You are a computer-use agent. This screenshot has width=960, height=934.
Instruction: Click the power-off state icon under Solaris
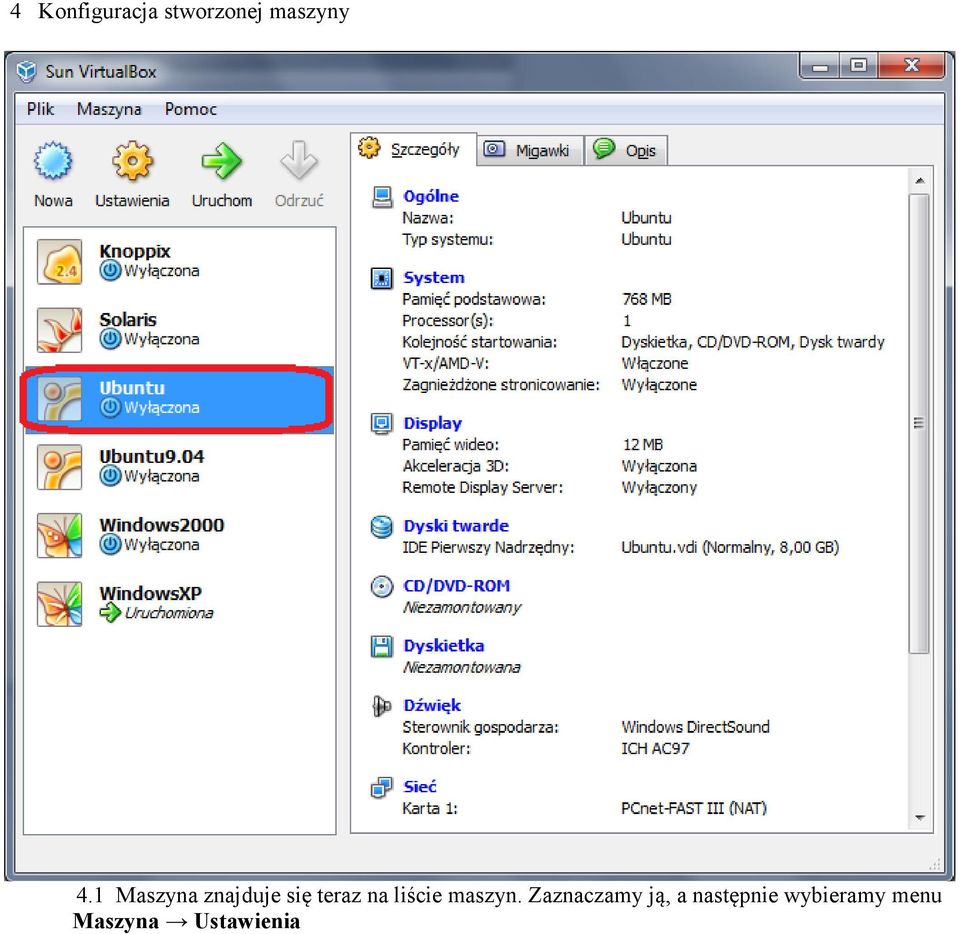coord(110,338)
